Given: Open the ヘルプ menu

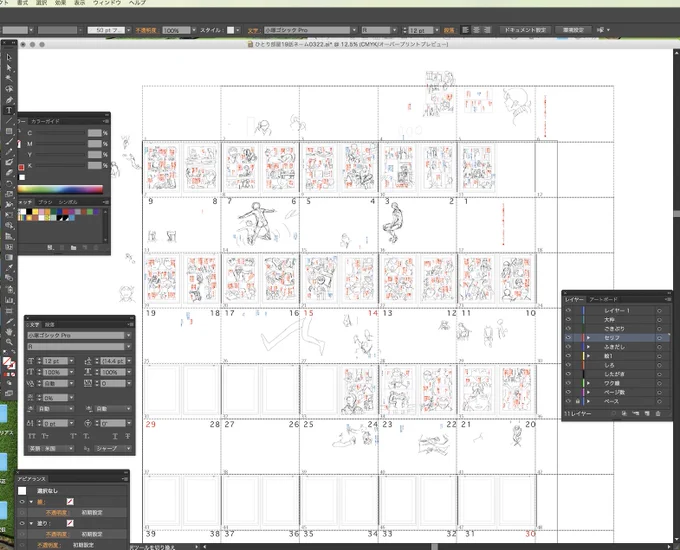Looking at the screenshot, I should (137, 3).
